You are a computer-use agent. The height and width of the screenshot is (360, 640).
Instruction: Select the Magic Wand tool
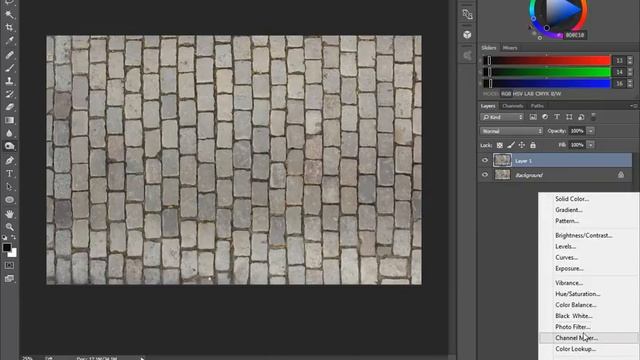(9, 15)
